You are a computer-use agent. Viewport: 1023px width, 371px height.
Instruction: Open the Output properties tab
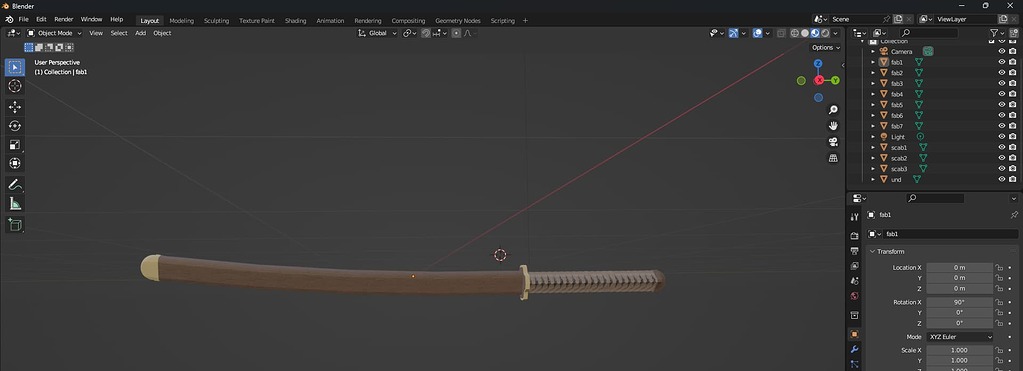click(x=855, y=250)
